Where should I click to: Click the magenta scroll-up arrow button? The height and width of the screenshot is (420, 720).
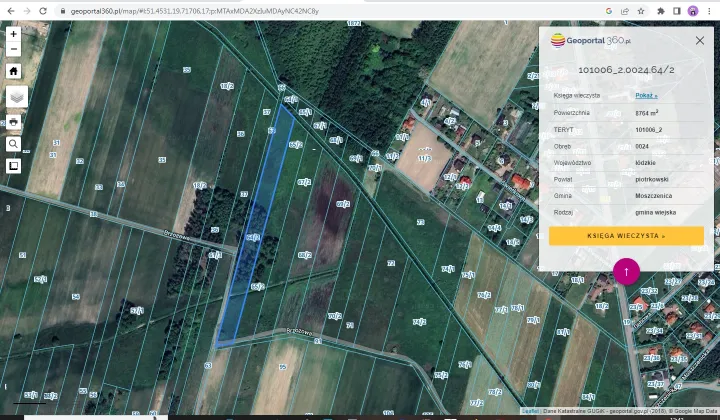(626, 271)
